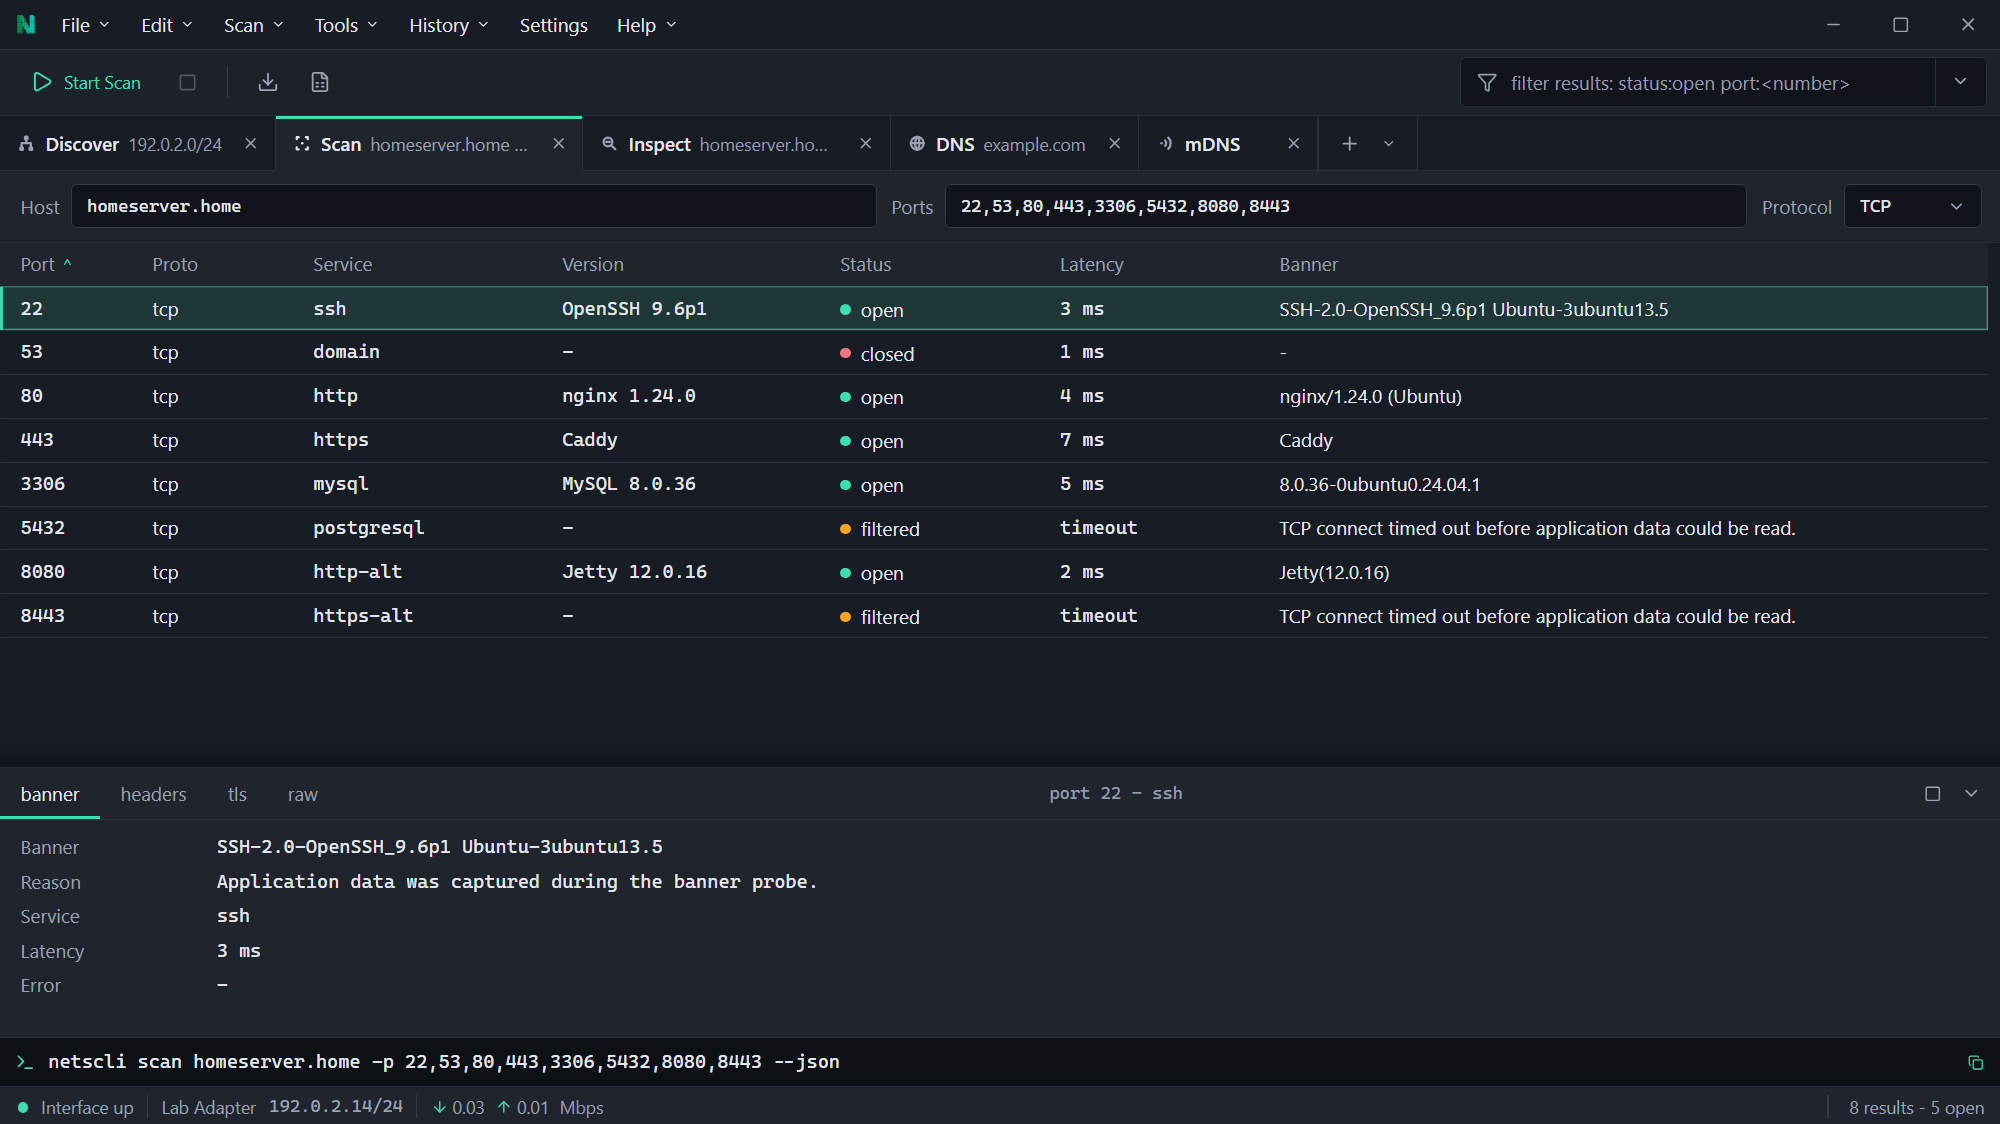Sort by the Port column header
The width and height of the screenshot is (2000, 1124).
point(45,264)
